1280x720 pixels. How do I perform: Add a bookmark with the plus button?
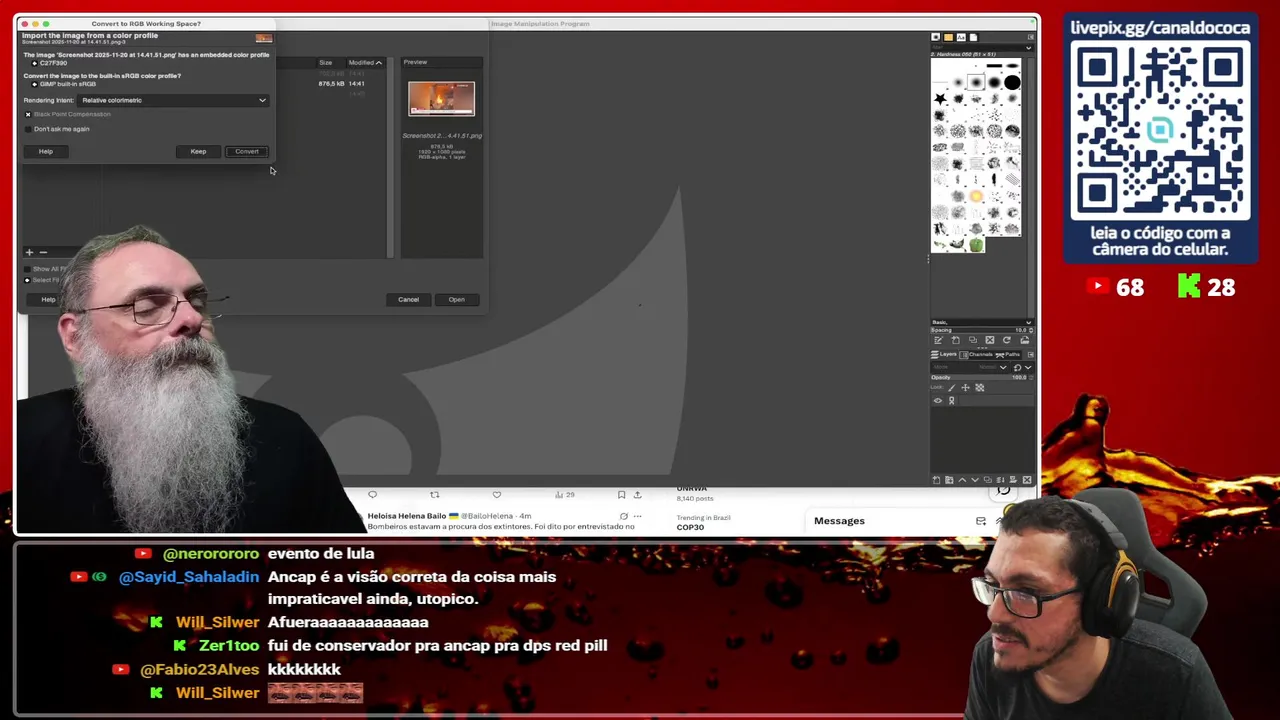coord(29,252)
